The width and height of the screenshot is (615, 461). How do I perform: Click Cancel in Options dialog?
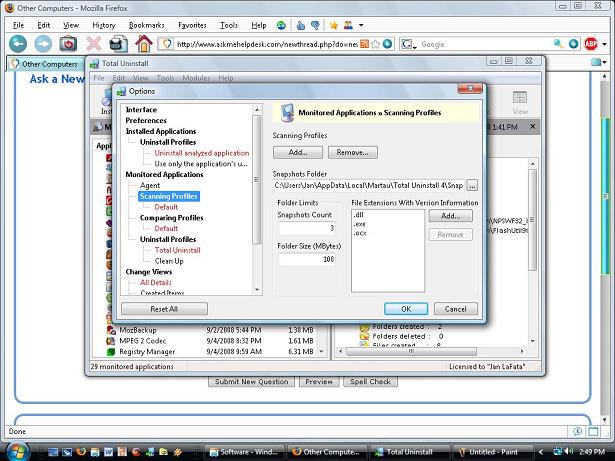click(455, 309)
